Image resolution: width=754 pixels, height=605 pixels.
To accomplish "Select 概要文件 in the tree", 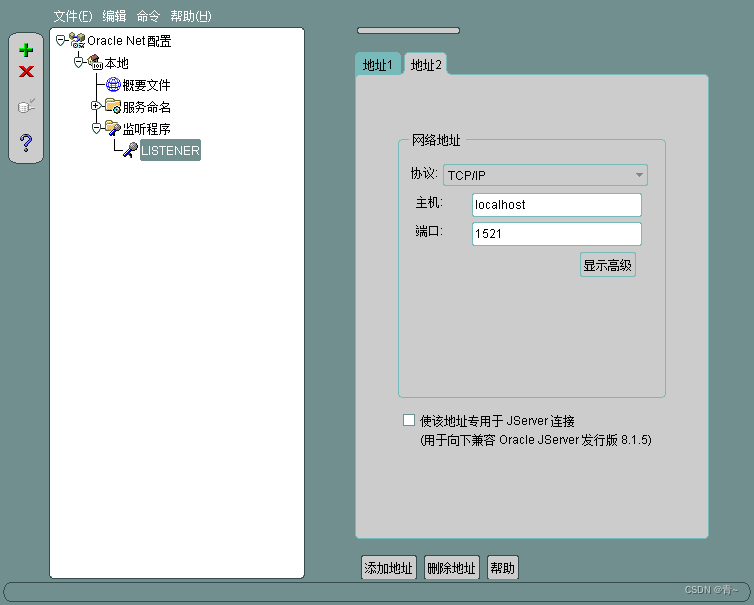I will (146, 85).
